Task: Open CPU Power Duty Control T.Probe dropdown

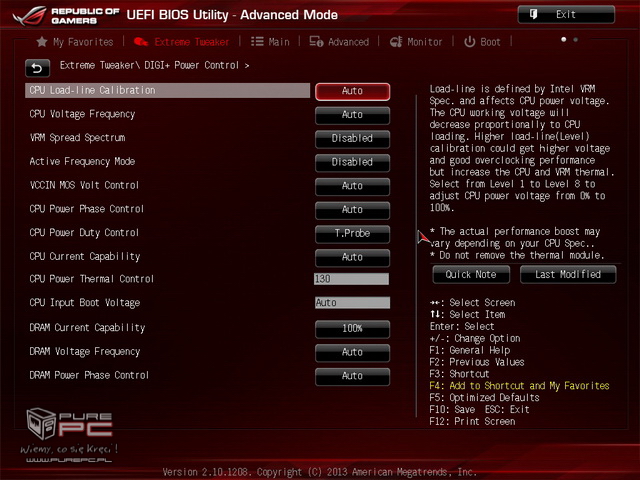Action: pos(352,233)
